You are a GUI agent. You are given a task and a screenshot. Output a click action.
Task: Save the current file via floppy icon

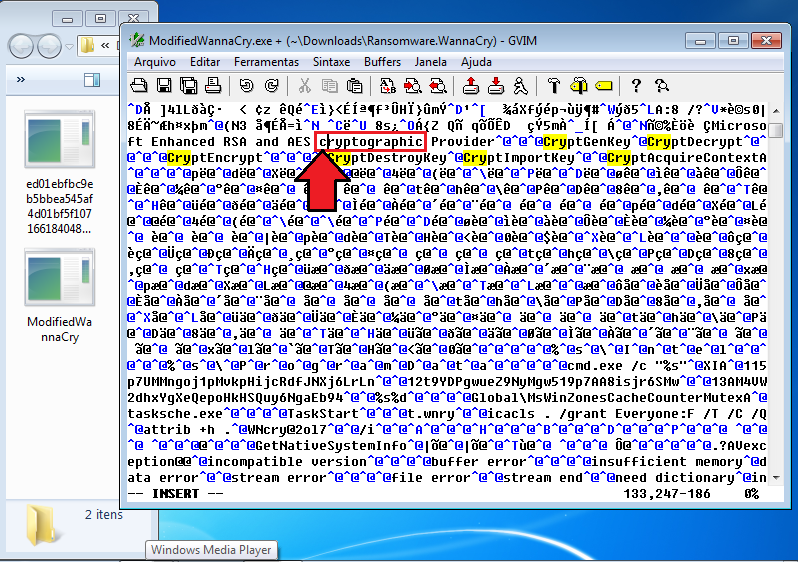[164, 86]
